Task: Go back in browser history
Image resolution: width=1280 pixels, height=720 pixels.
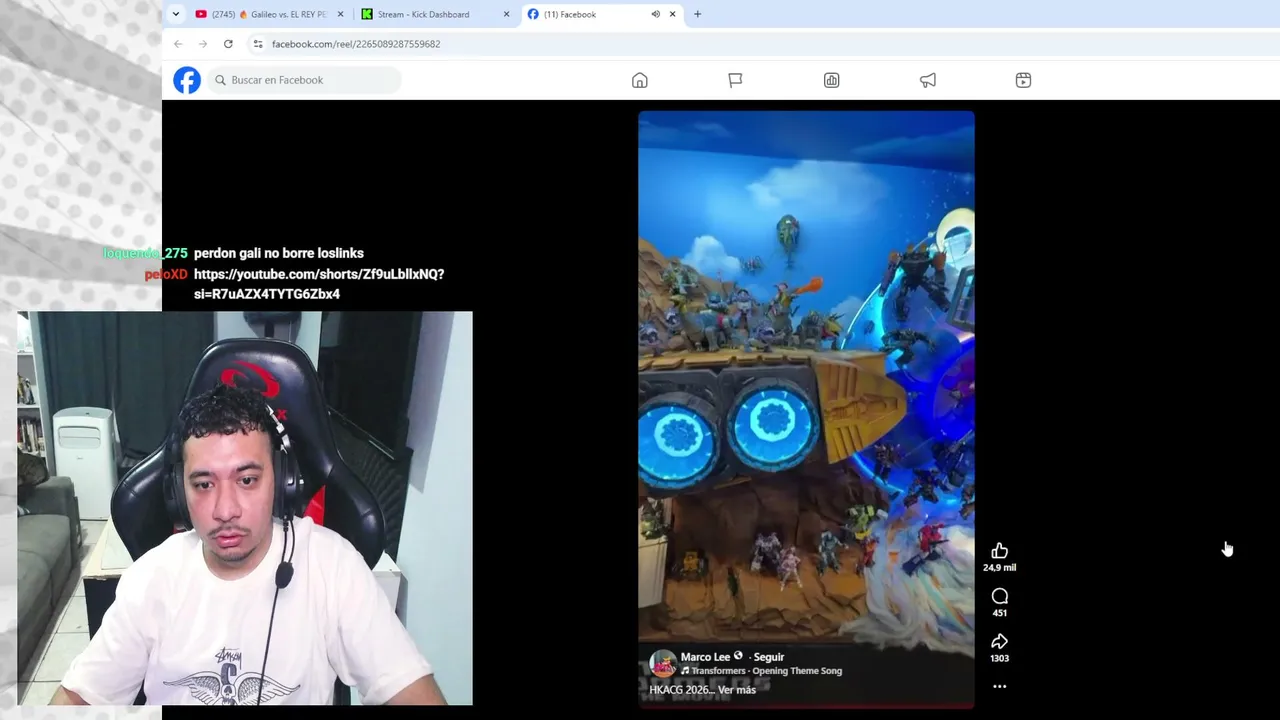Action: pos(178,44)
